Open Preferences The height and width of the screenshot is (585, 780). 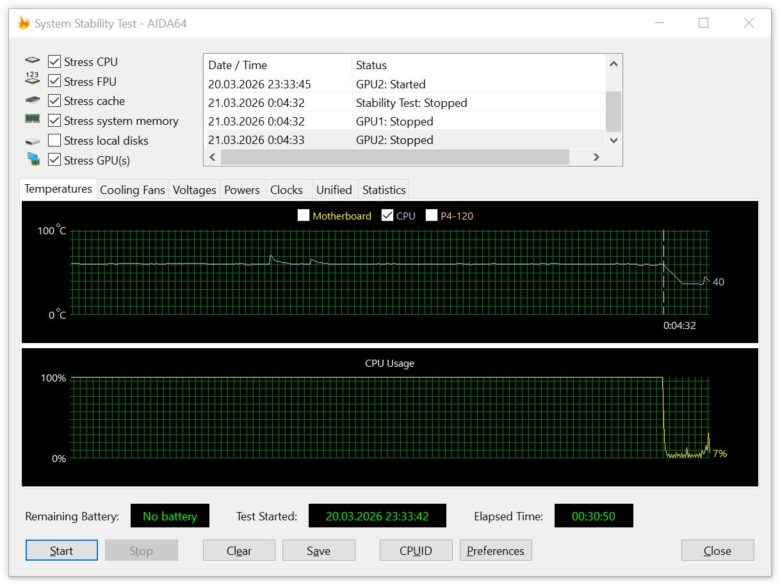click(x=495, y=550)
